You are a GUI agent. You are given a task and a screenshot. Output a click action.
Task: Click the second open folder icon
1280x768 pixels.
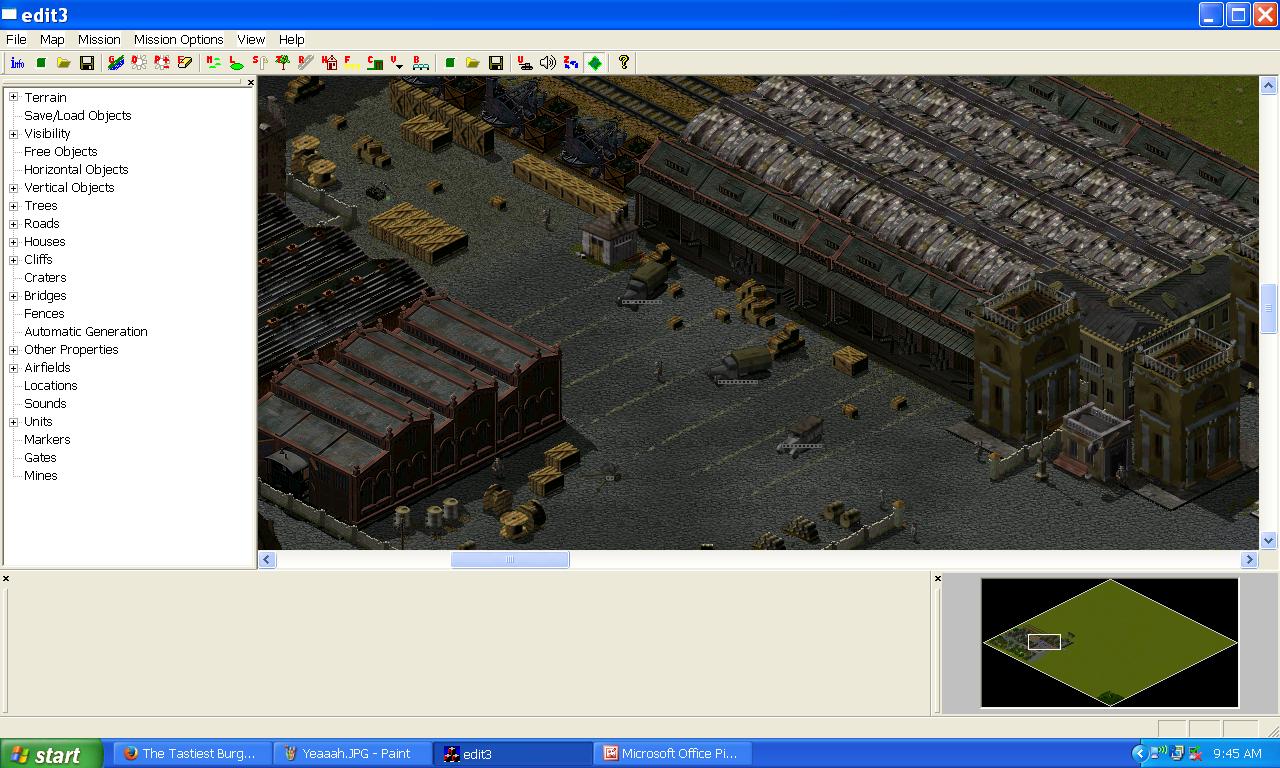[473, 63]
